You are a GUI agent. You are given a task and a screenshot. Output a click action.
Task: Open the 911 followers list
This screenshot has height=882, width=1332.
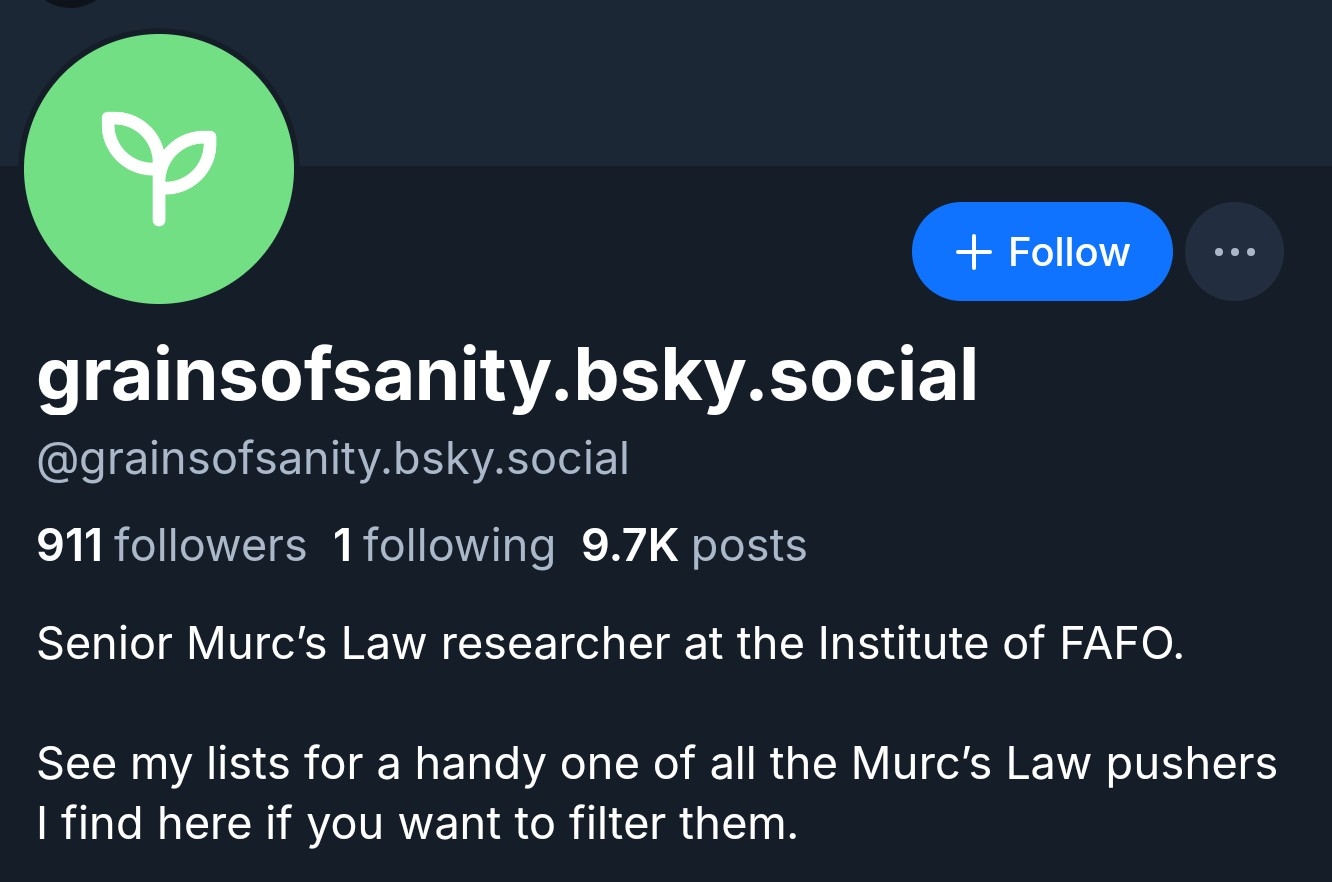(x=171, y=546)
